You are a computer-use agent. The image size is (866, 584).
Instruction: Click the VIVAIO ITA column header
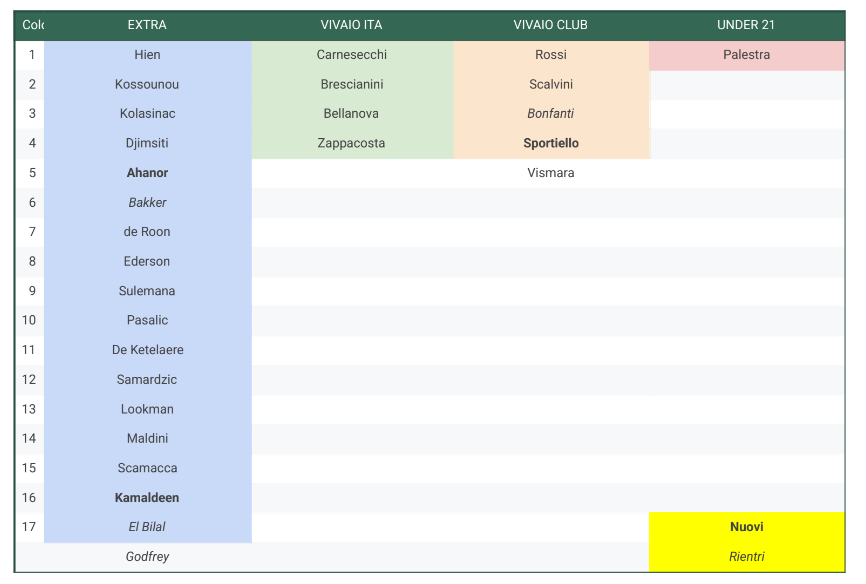[351, 25]
